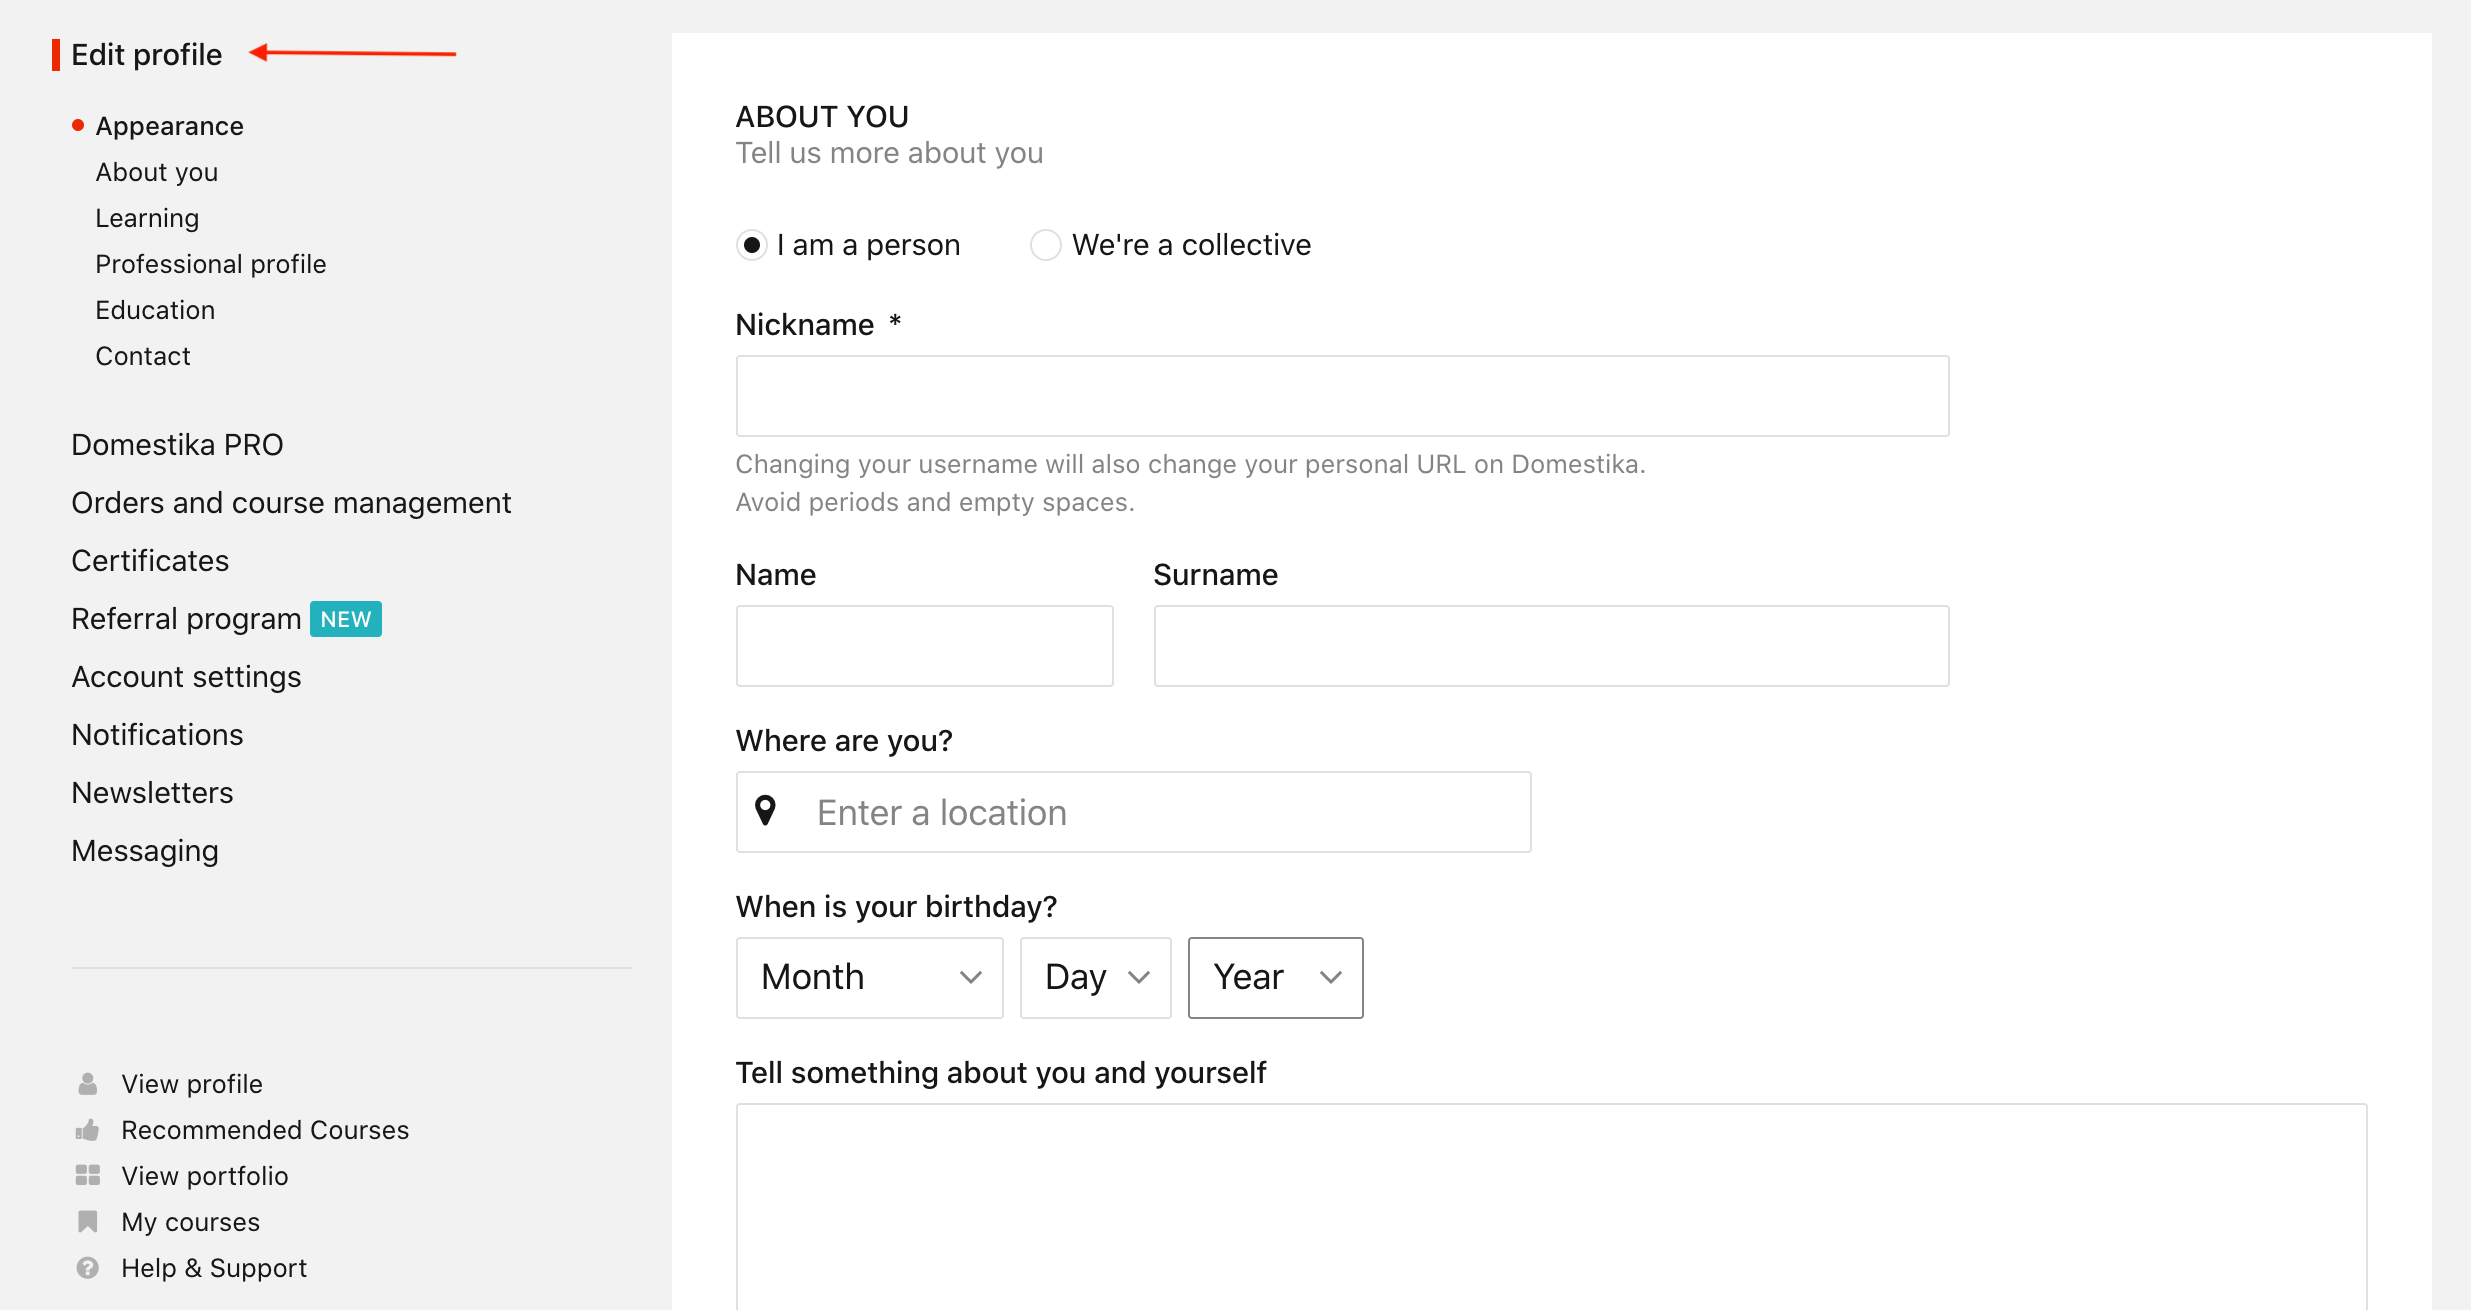Click the View profile link
Viewport: 2471px width, 1310px height.
(192, 1084)
